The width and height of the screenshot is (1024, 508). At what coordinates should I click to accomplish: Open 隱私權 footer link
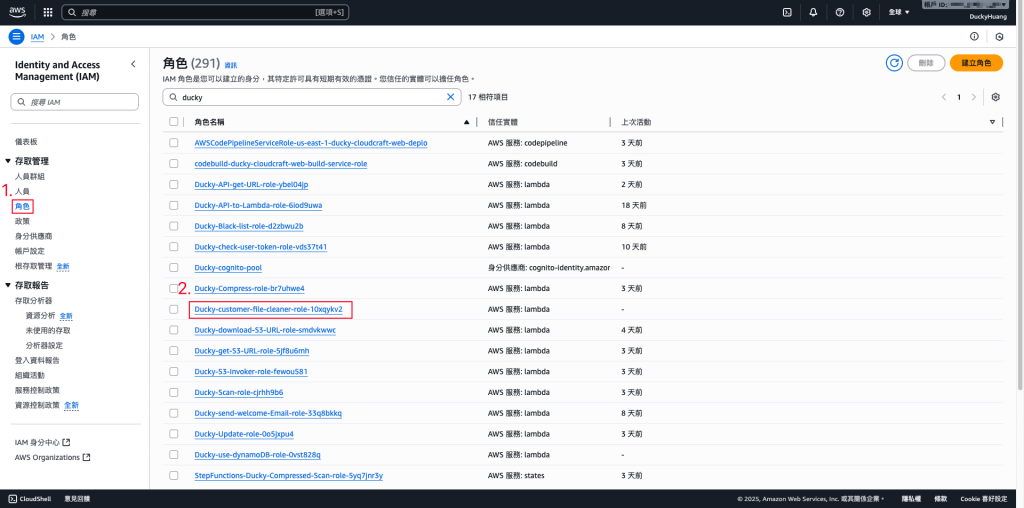pos(911,499)
